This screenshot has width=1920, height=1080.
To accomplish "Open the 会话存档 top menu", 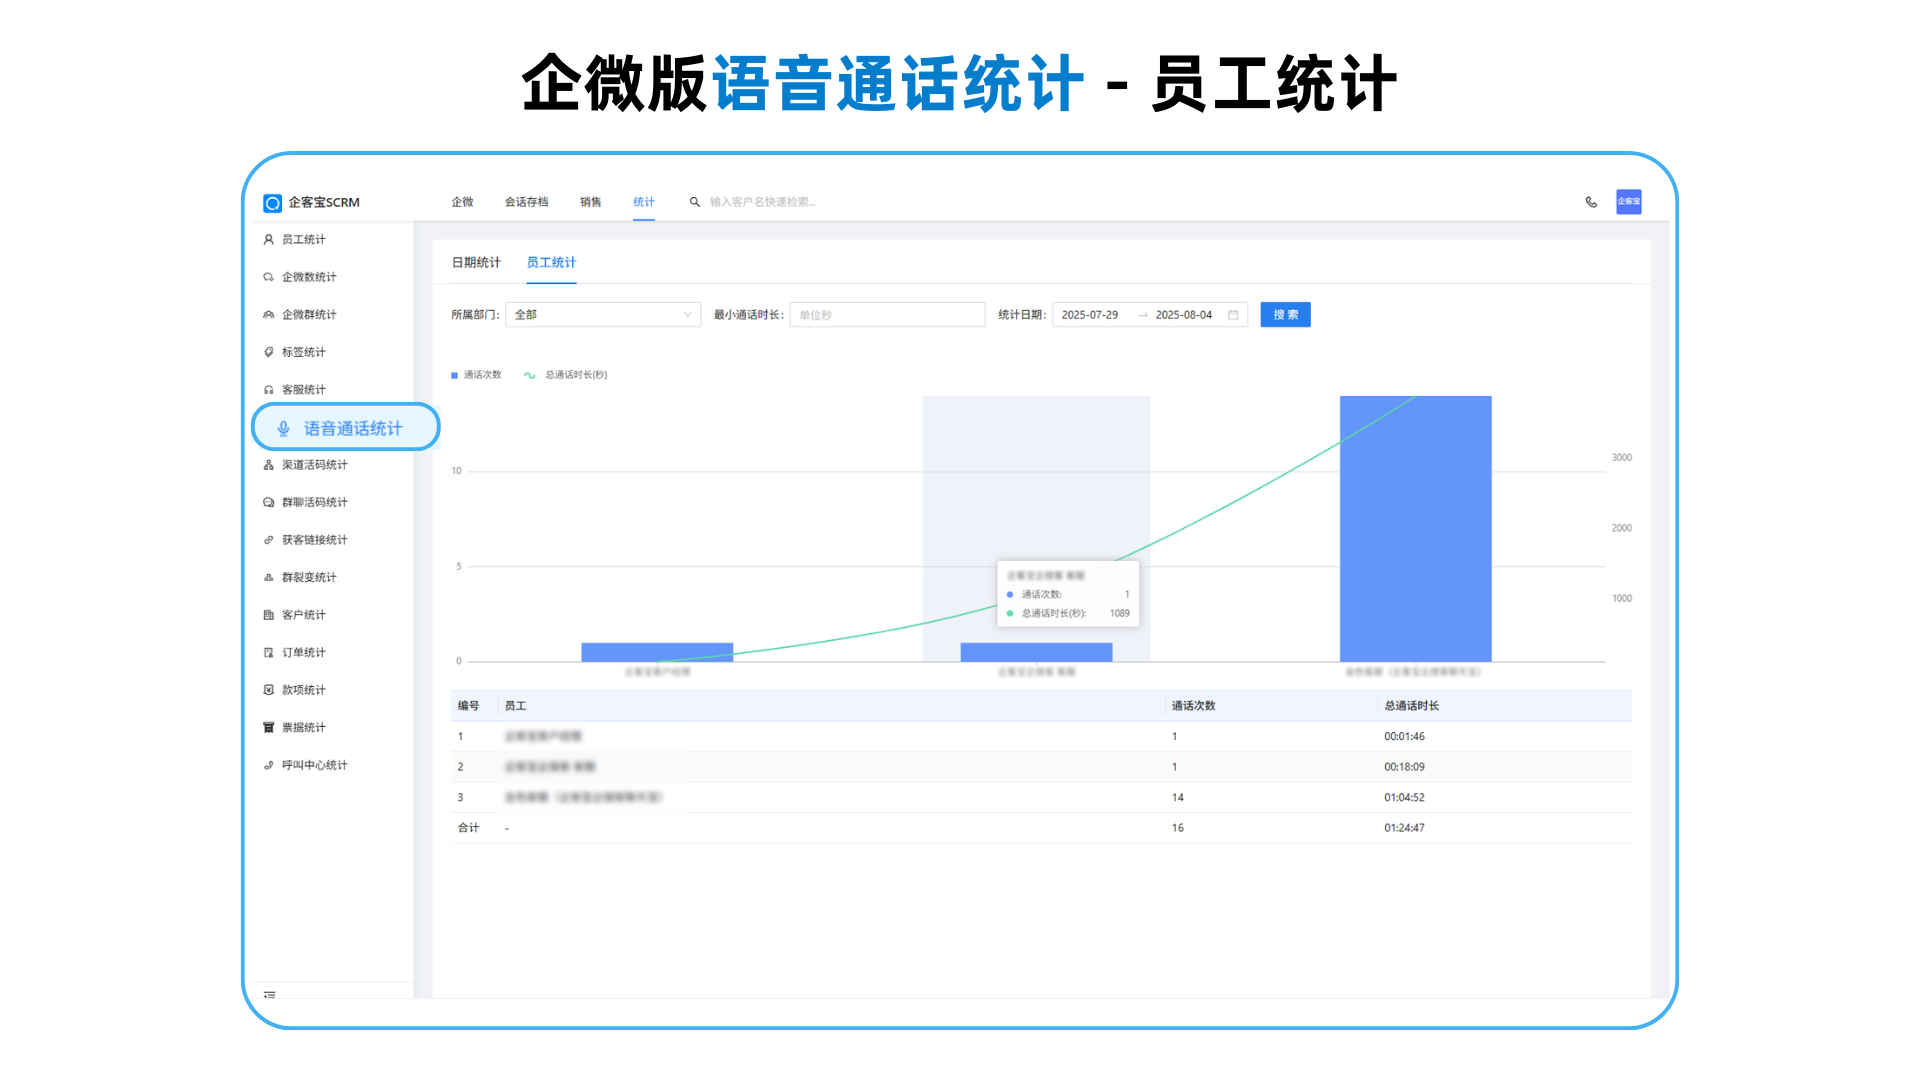I will 526,202.
